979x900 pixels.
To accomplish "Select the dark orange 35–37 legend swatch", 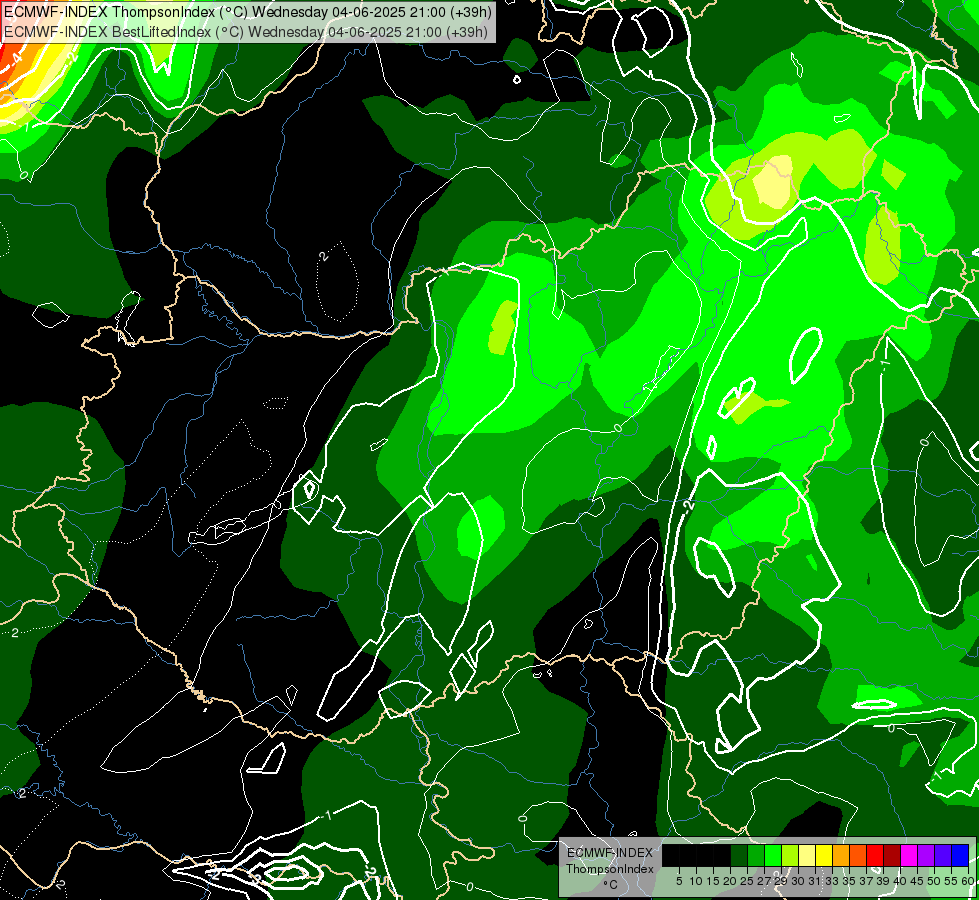I will 858,855.
